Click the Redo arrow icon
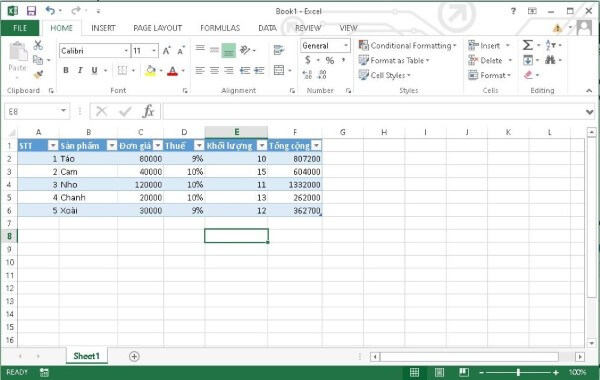This screenshot has height=380, width=600. click(76, 11)
